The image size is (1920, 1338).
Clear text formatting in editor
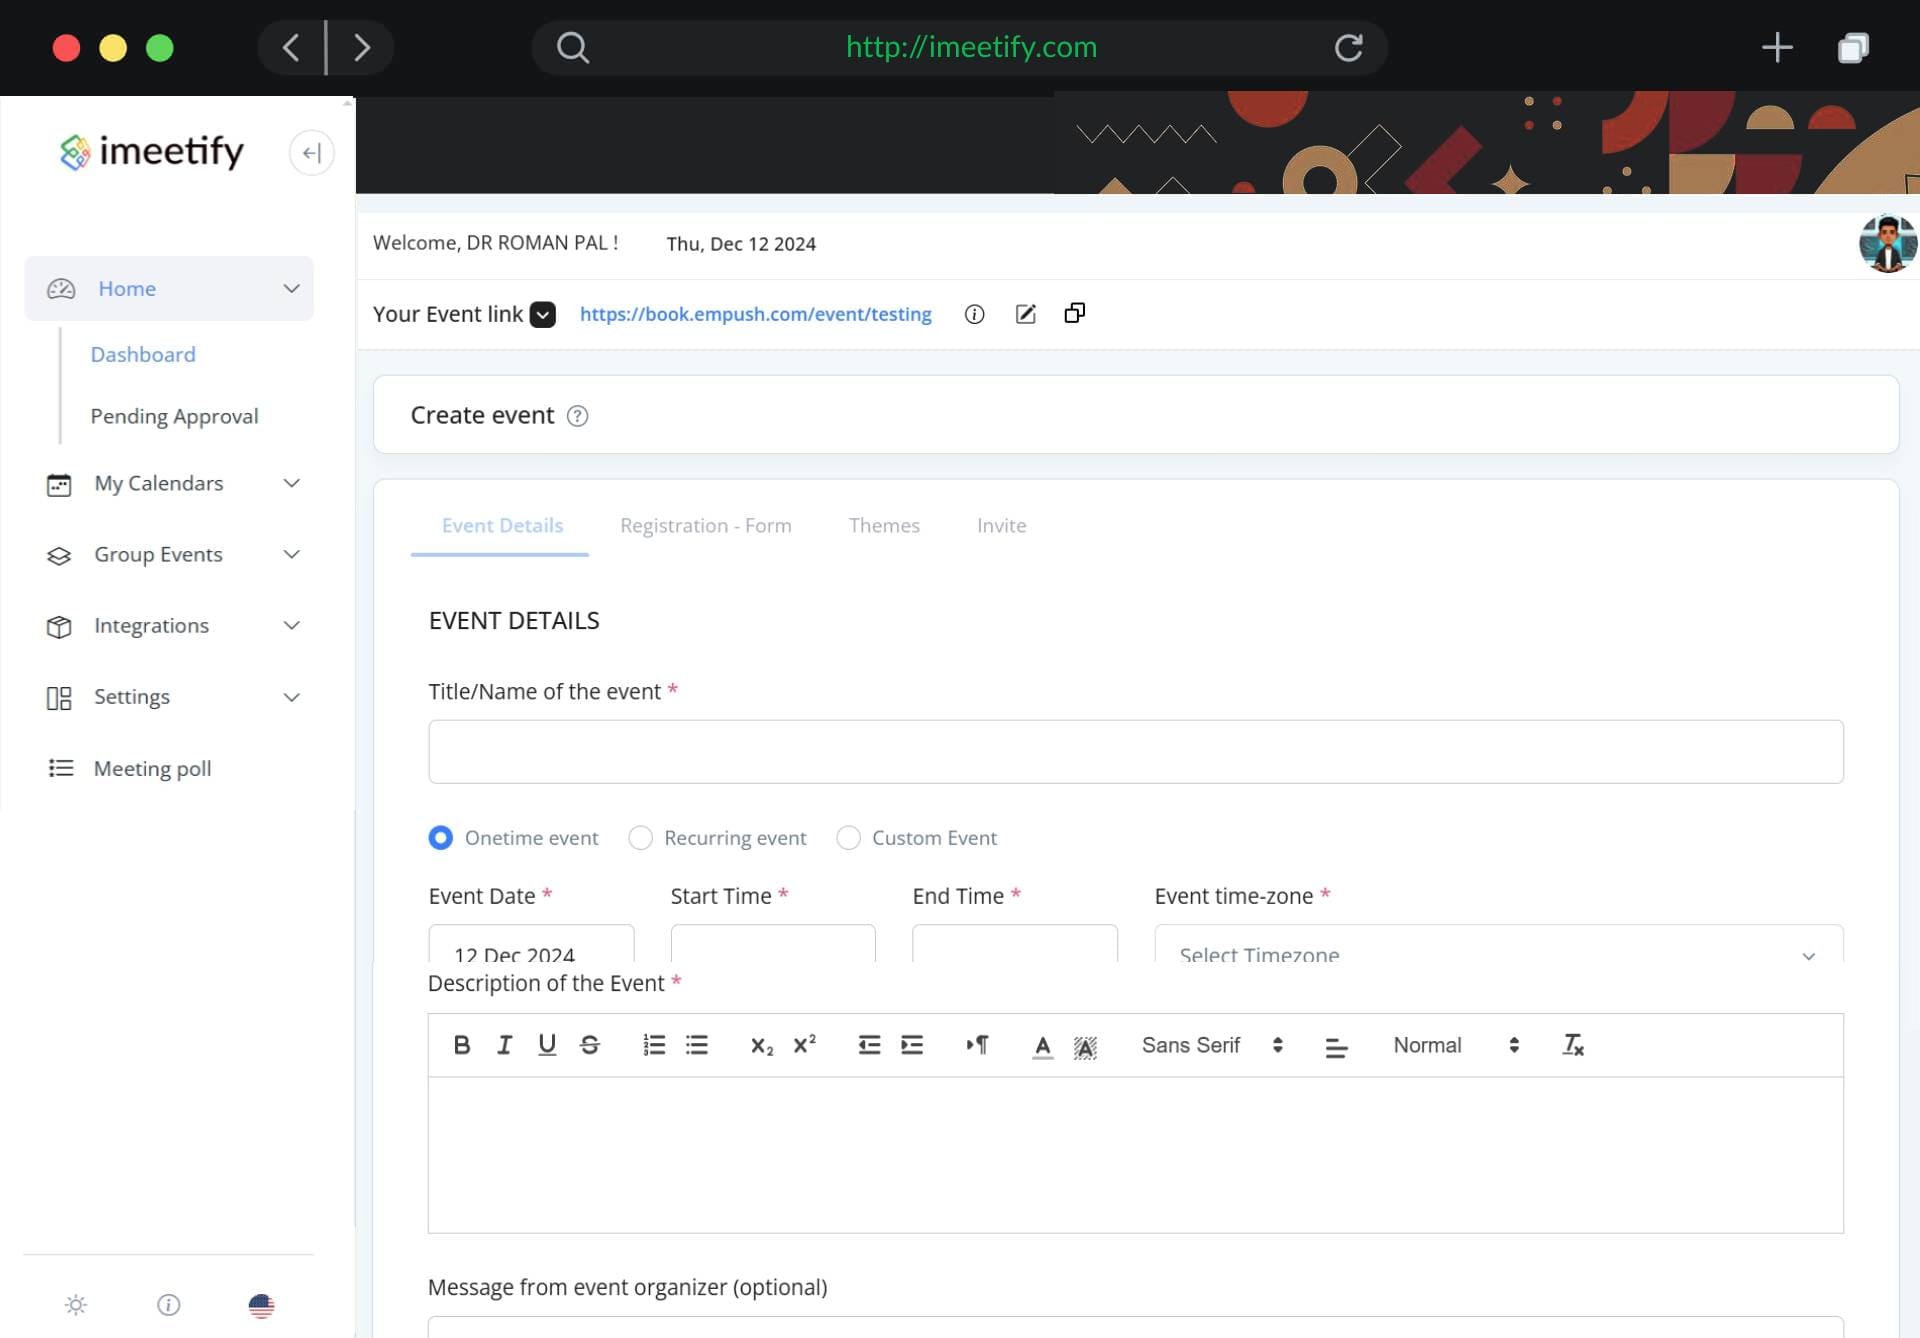[1572, 1045]
